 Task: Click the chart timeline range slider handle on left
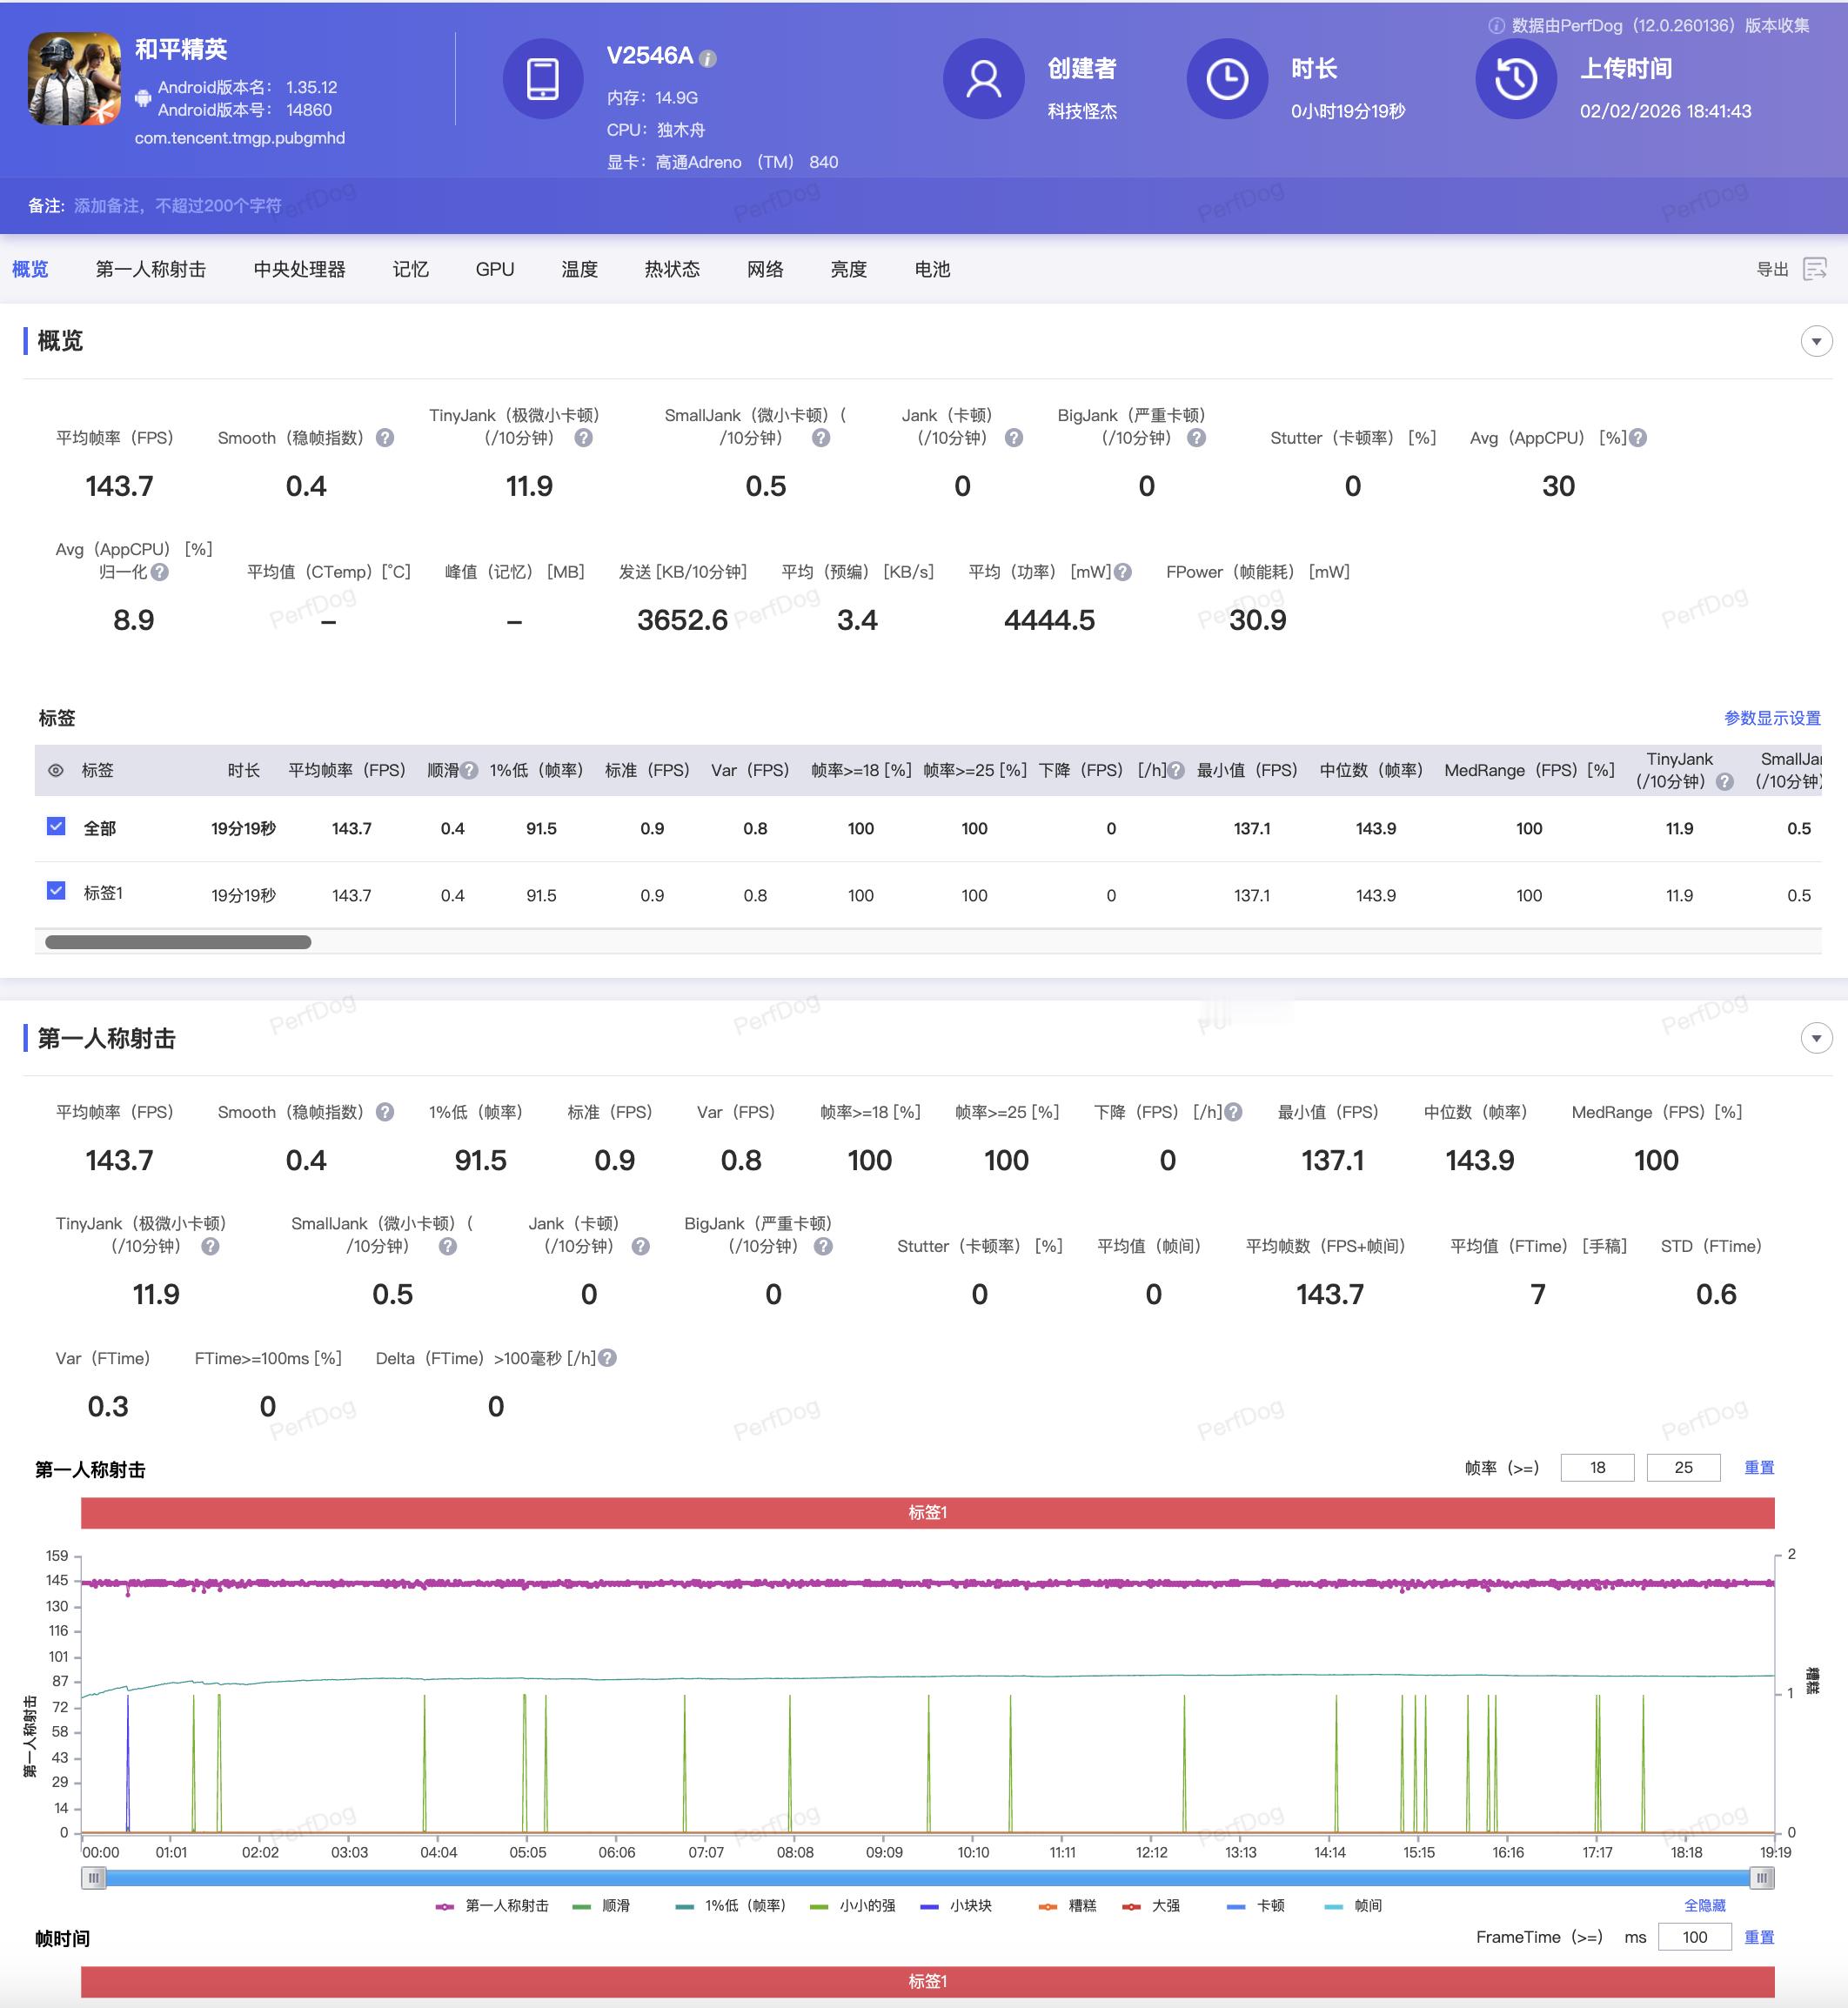[94, 1878]
